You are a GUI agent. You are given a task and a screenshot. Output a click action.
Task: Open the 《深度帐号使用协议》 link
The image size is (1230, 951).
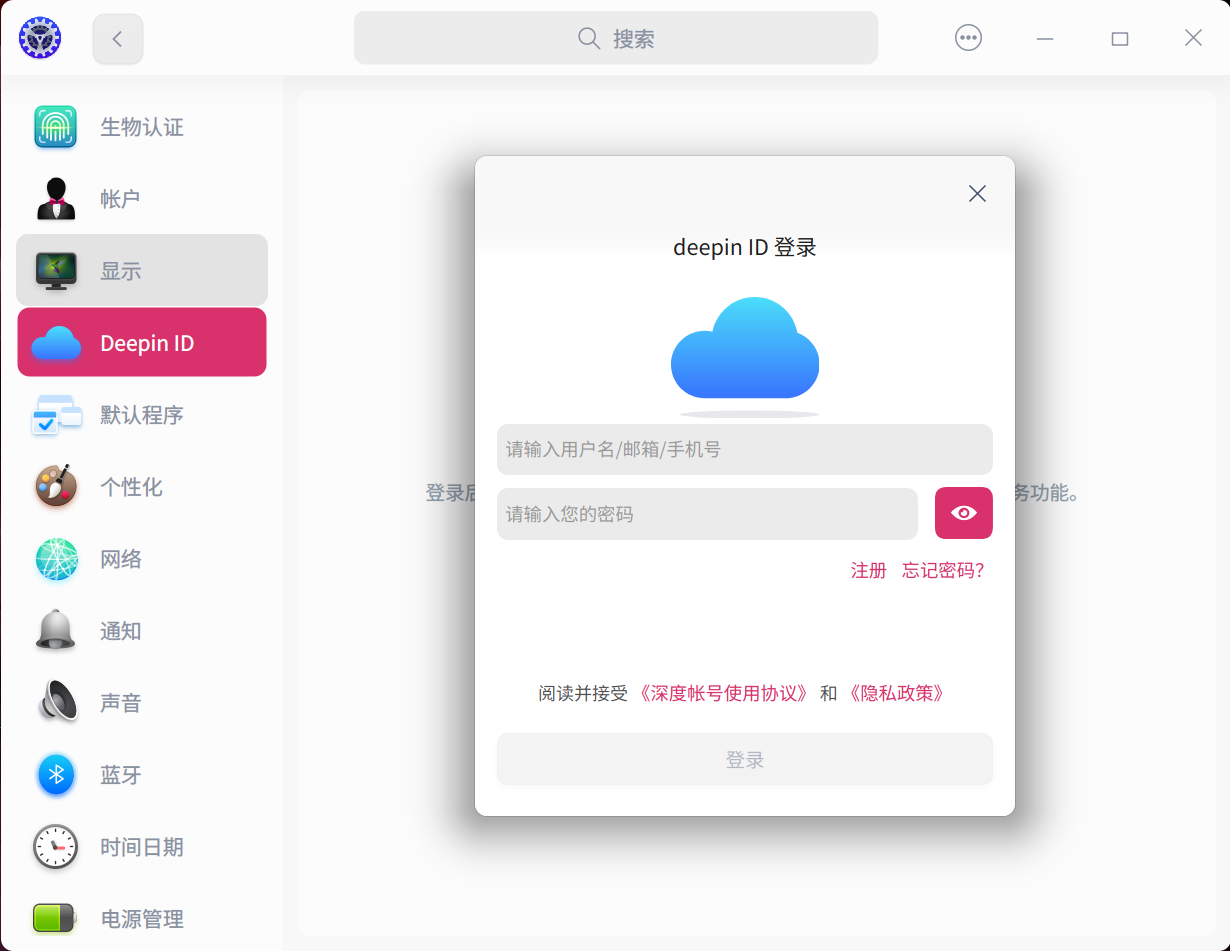(x=723, y=693)
